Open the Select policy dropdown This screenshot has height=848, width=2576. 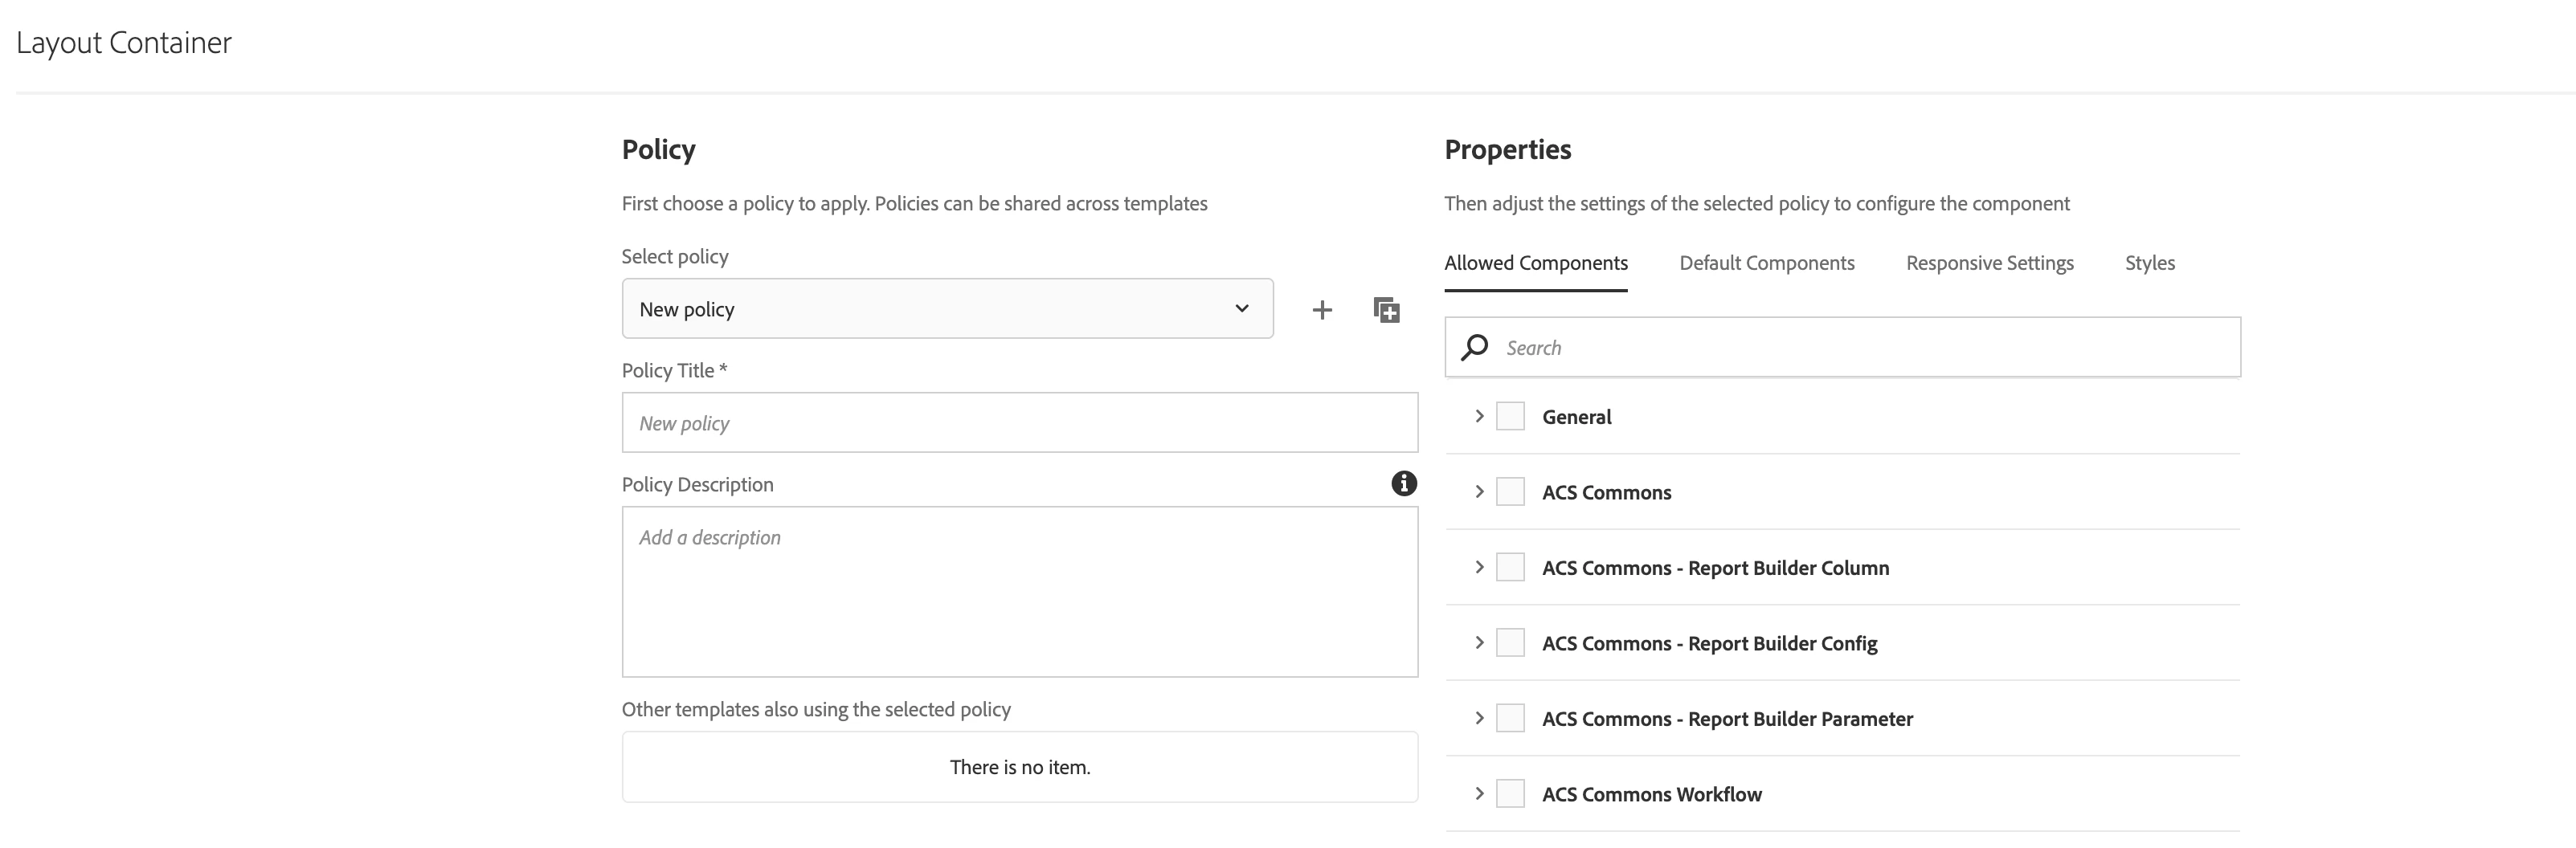pyautogui.click(x=947, y=309)
